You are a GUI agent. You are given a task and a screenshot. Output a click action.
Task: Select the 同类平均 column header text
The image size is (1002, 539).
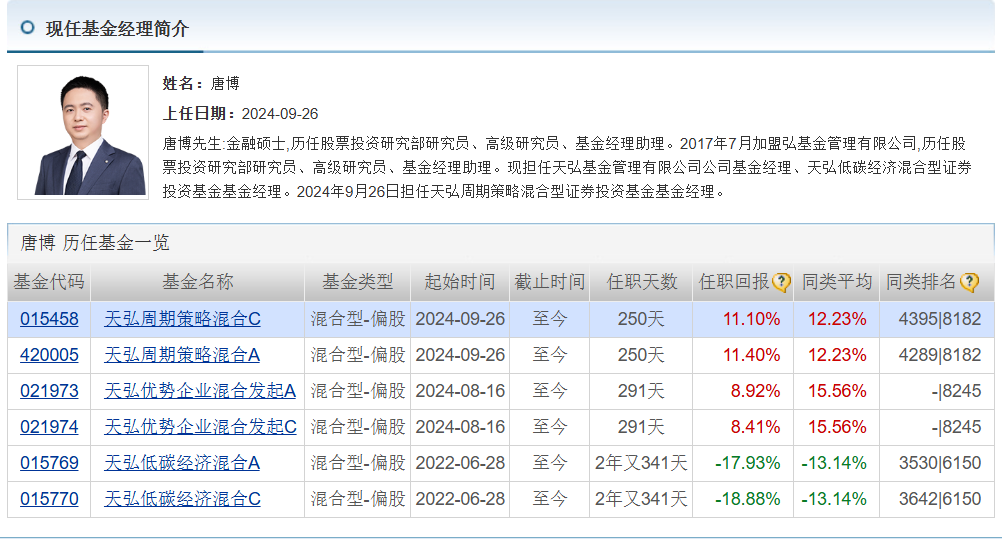click(x=836, y=282)
